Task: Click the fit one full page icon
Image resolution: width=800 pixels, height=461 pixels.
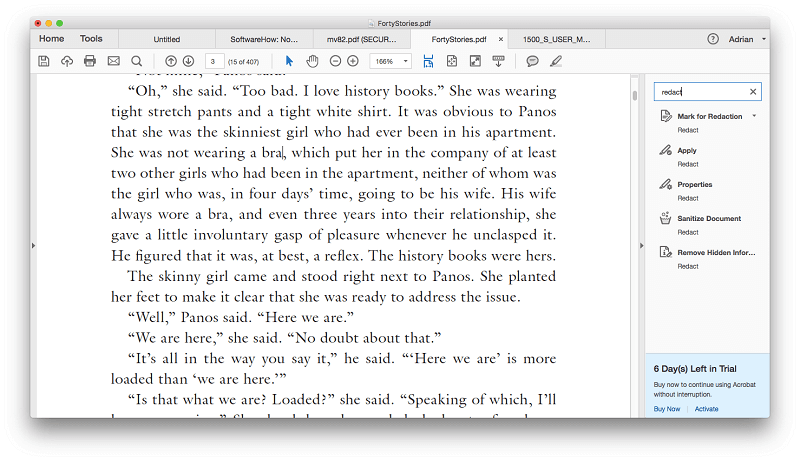Action: 452,61
